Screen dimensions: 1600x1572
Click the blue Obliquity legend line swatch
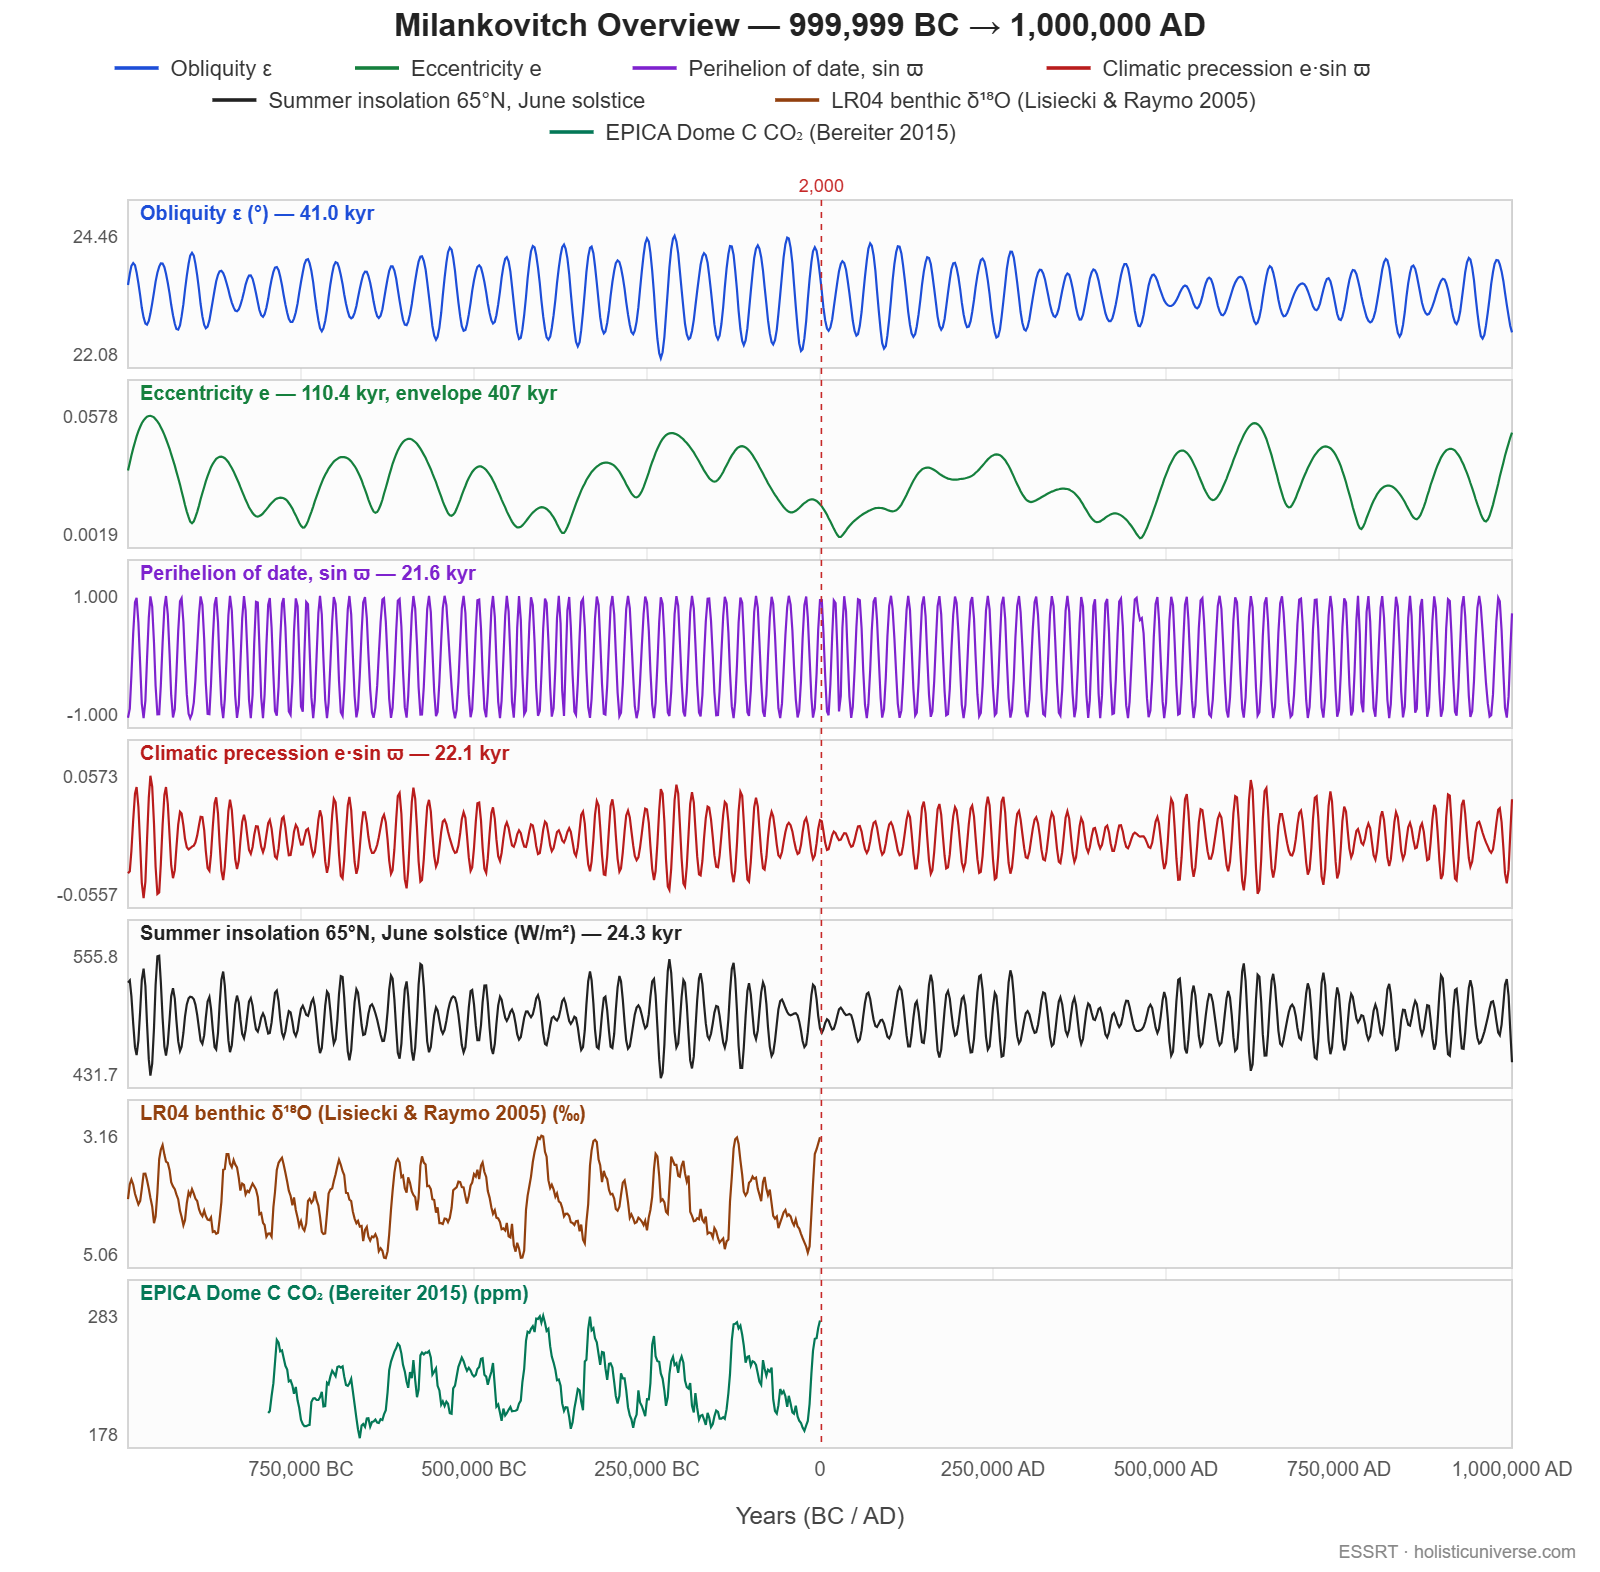[x=137, y=68]
